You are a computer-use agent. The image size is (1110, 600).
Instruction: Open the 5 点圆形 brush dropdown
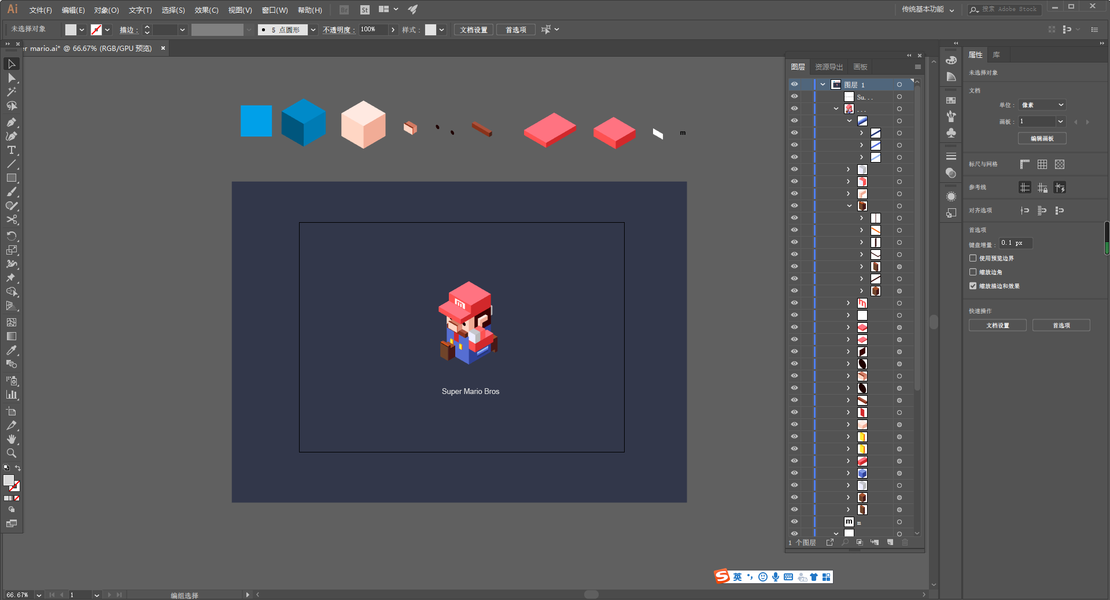(x=313, y=30)
